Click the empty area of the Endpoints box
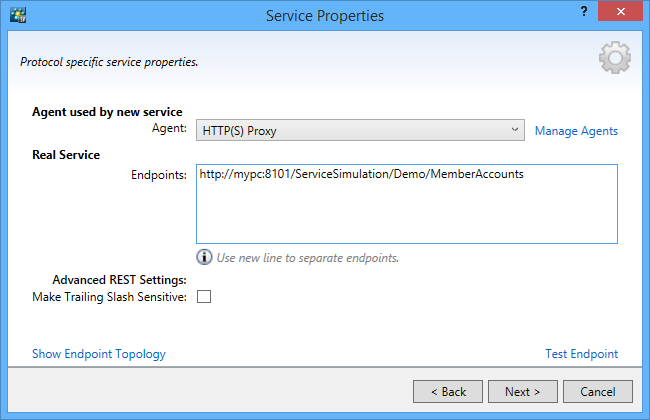 click(407, 215)
